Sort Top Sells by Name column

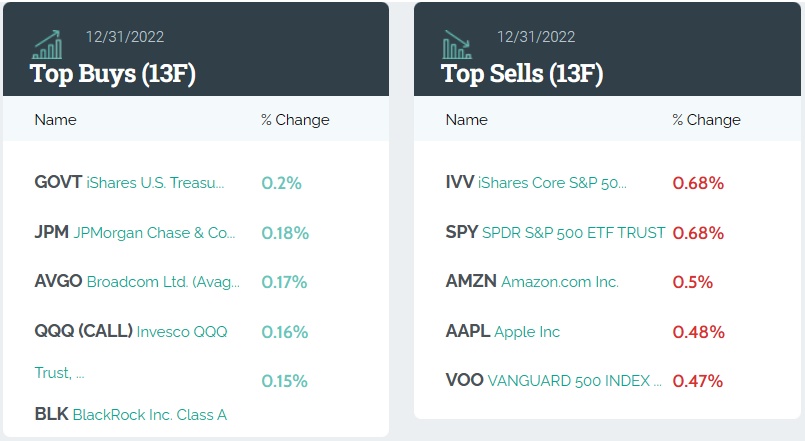tap(466, 120)
